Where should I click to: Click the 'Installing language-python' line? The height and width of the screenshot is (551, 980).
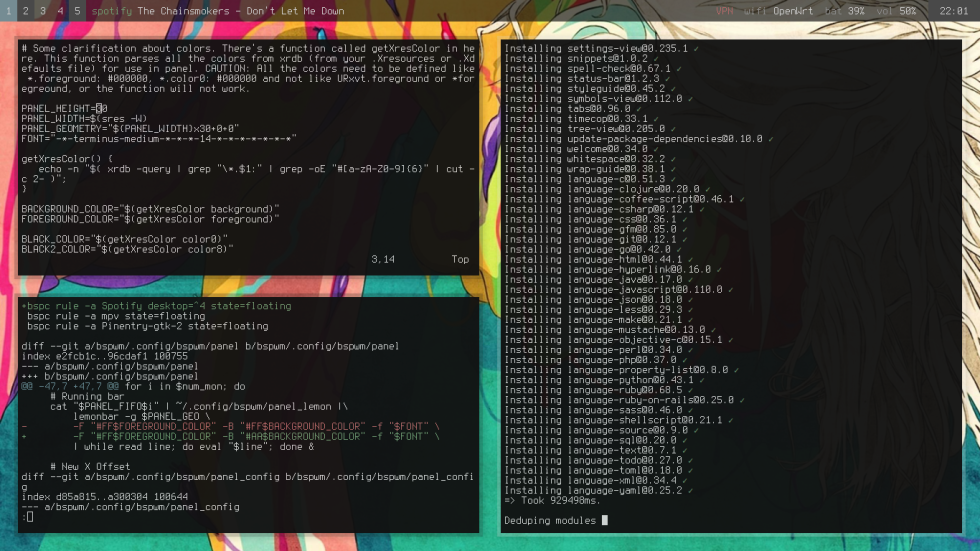click(x=598, y=380)
